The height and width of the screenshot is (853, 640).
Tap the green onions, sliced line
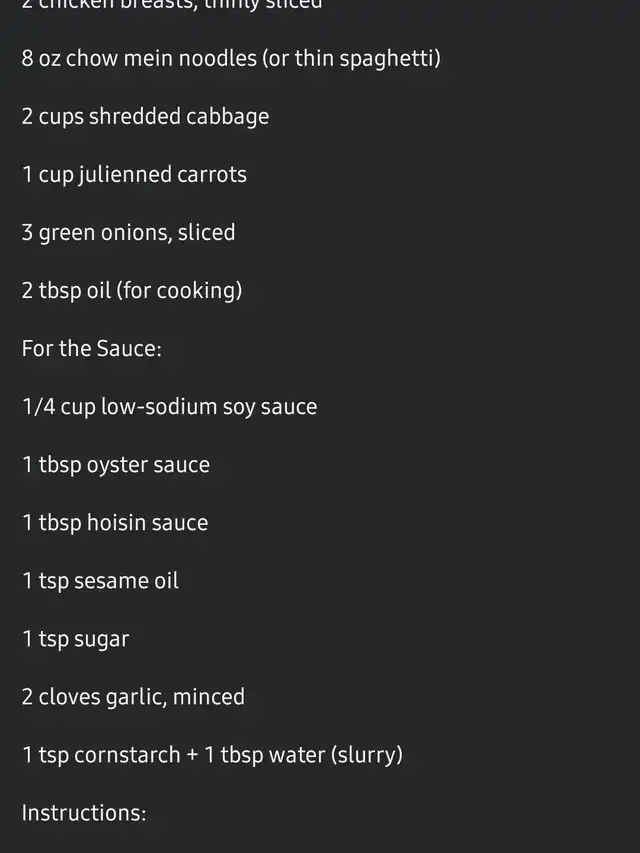click(x=128, y=233)
